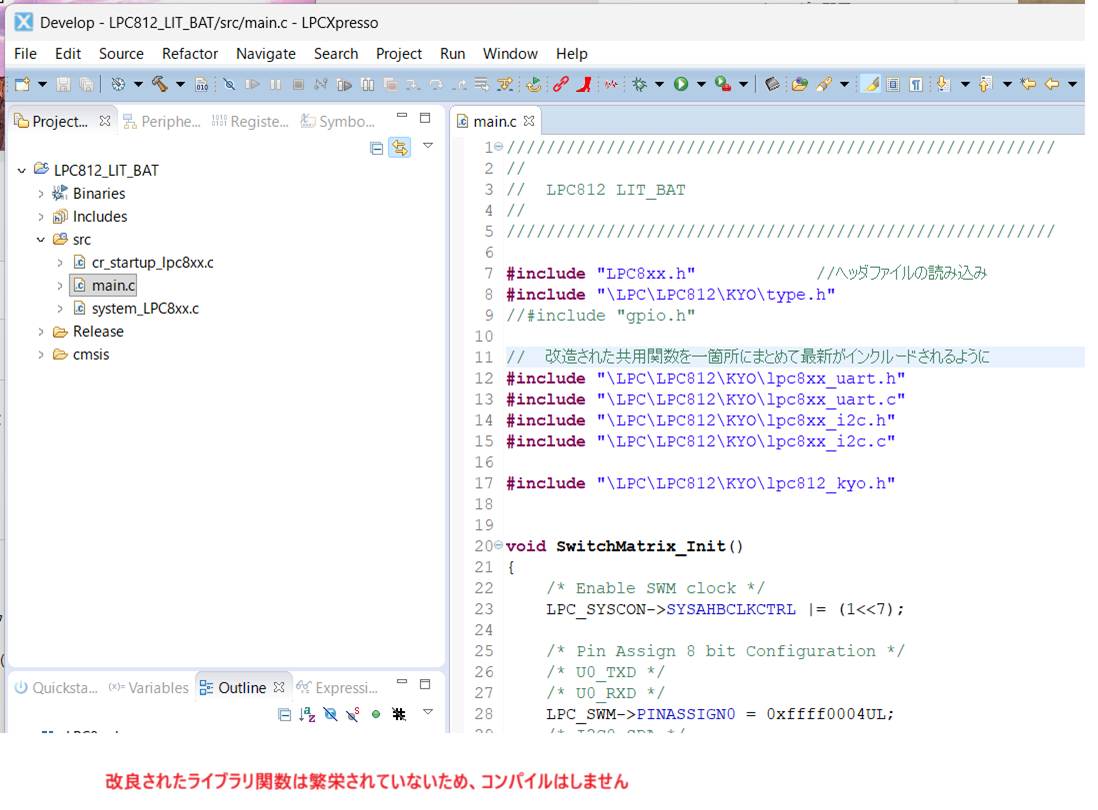Click the red chain link icon
This screenshot has width=1098, height=810.
tap(560, 85)
